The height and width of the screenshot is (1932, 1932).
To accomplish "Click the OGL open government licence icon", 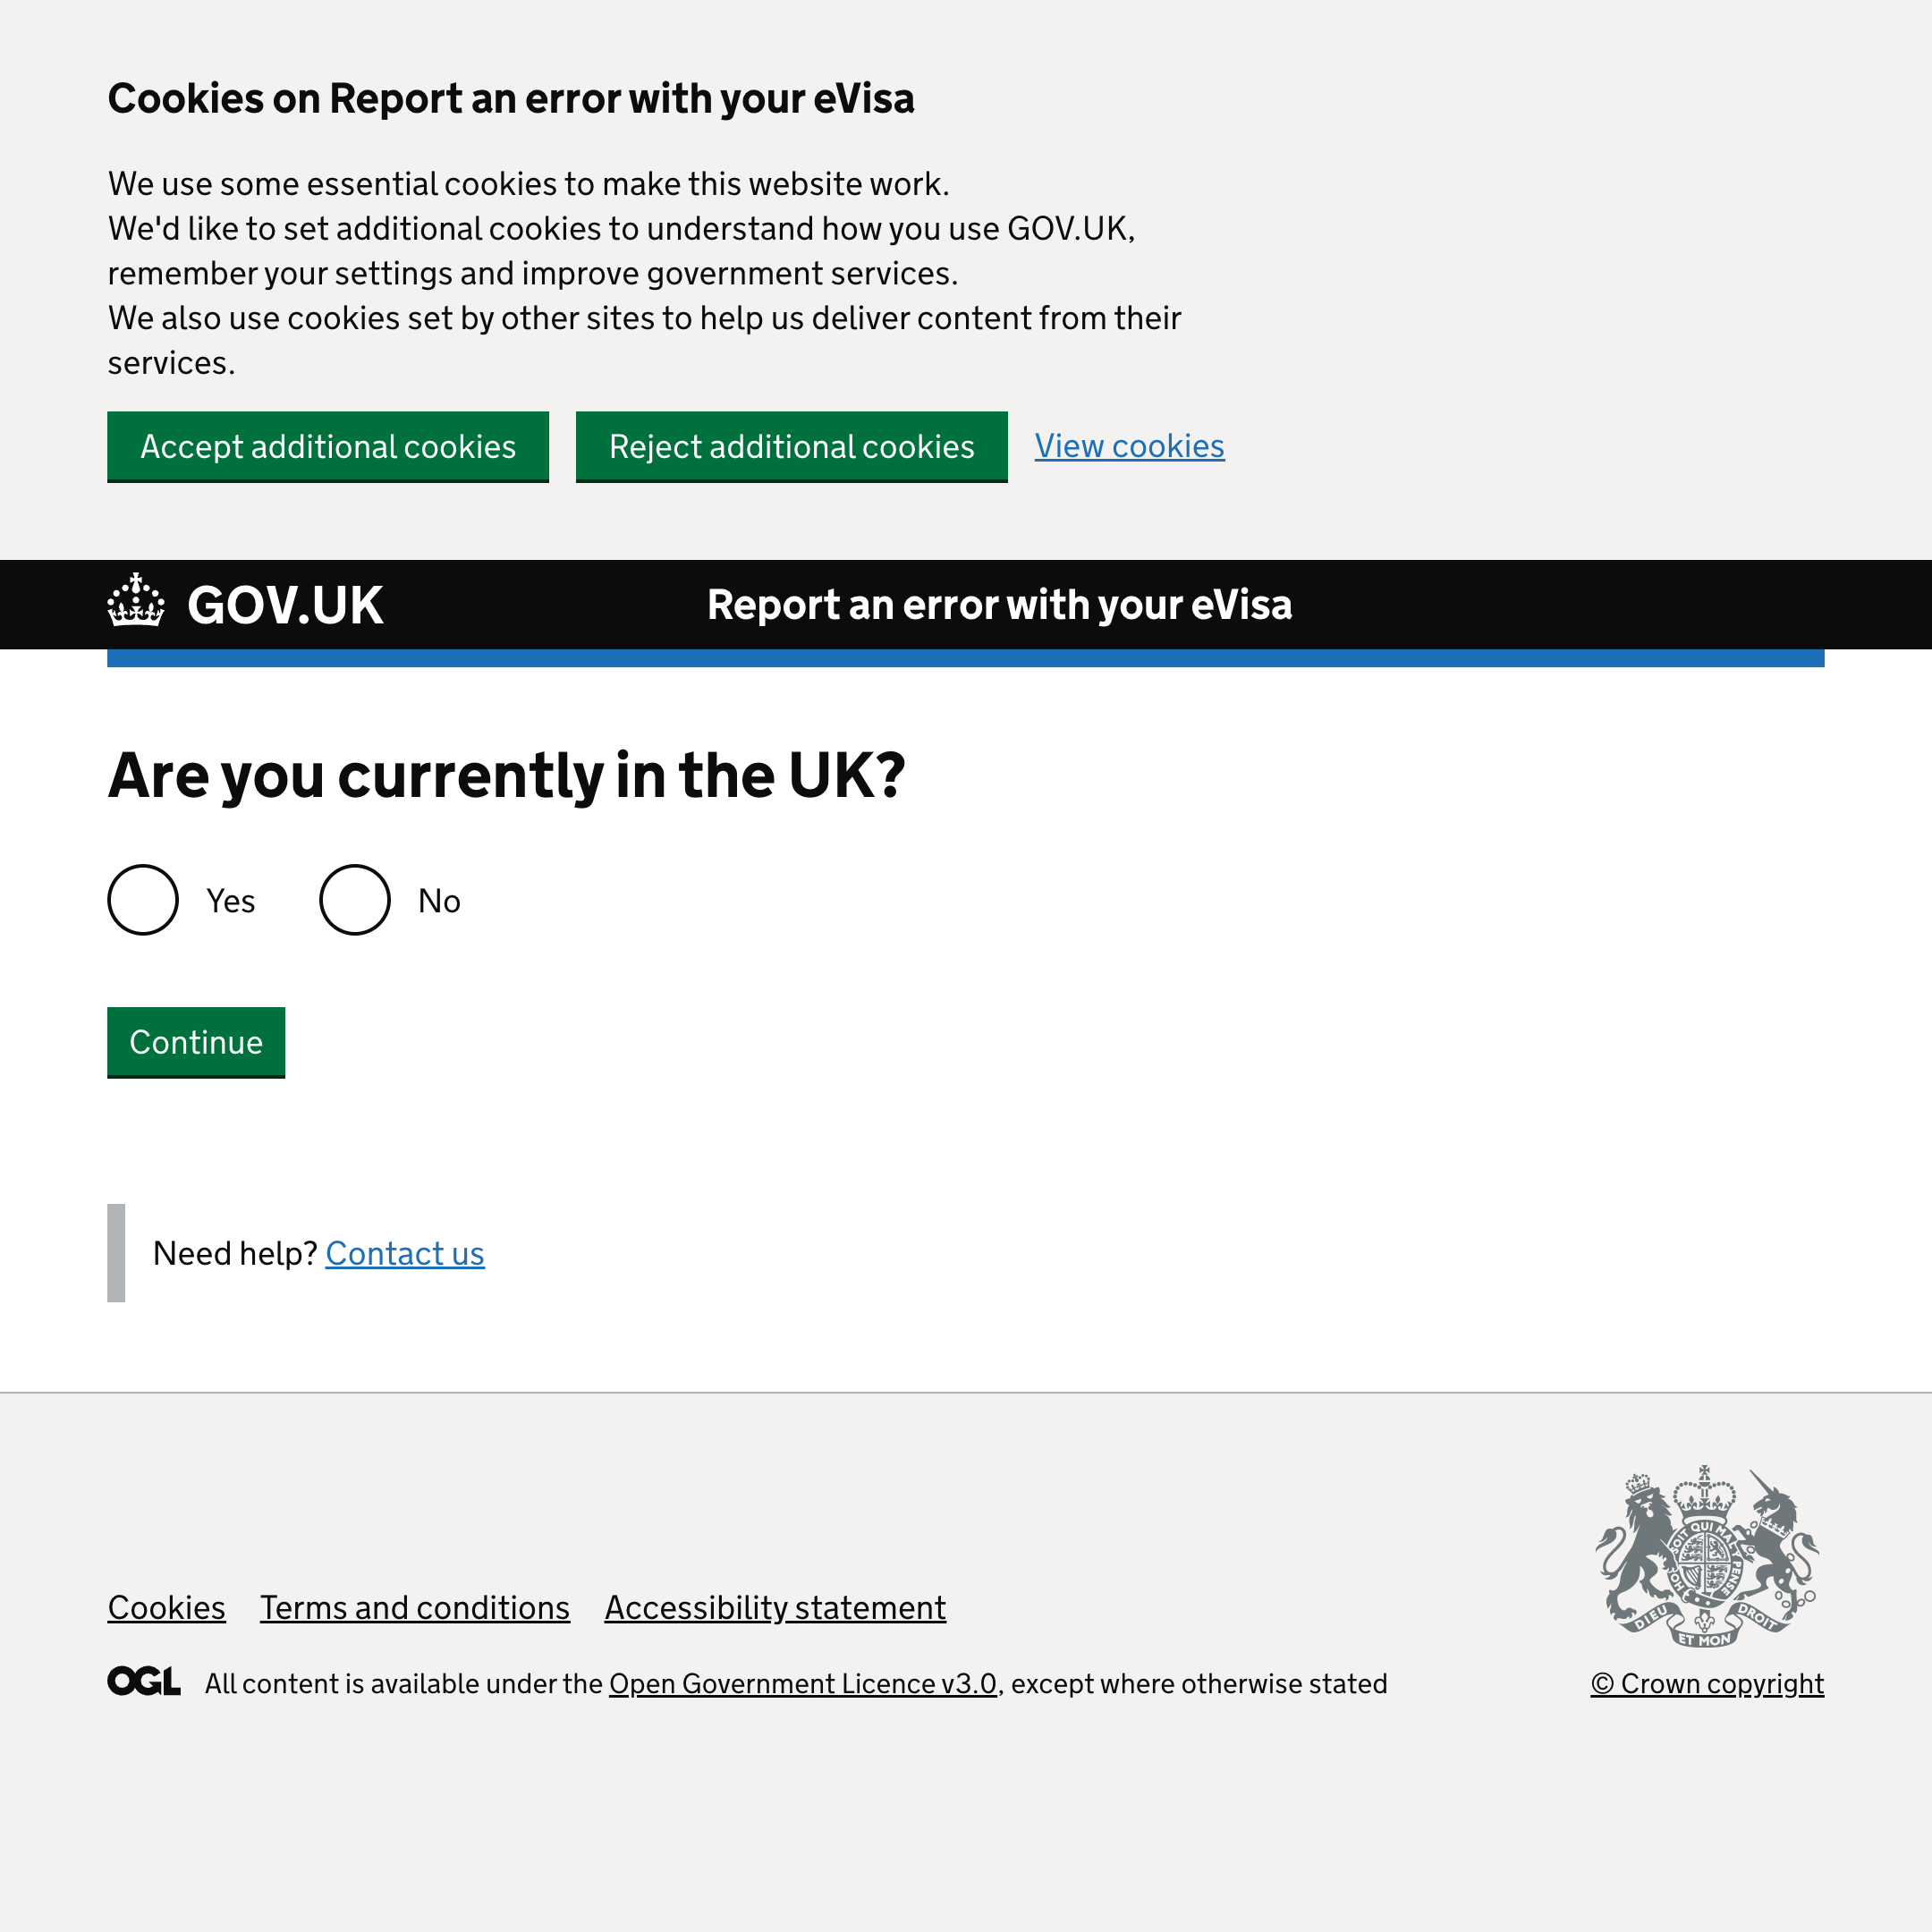I will [x=143, y=1682].
